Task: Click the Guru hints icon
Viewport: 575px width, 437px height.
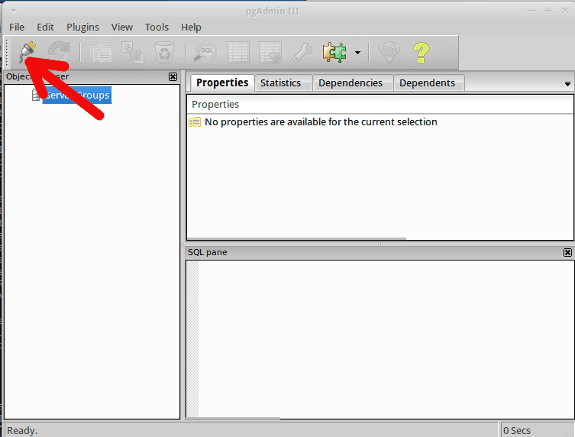Action: point(389,52)
